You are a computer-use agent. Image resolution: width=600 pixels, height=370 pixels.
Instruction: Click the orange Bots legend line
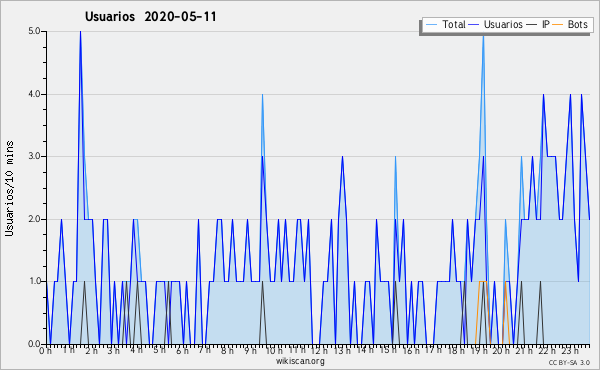pos(558,24)
